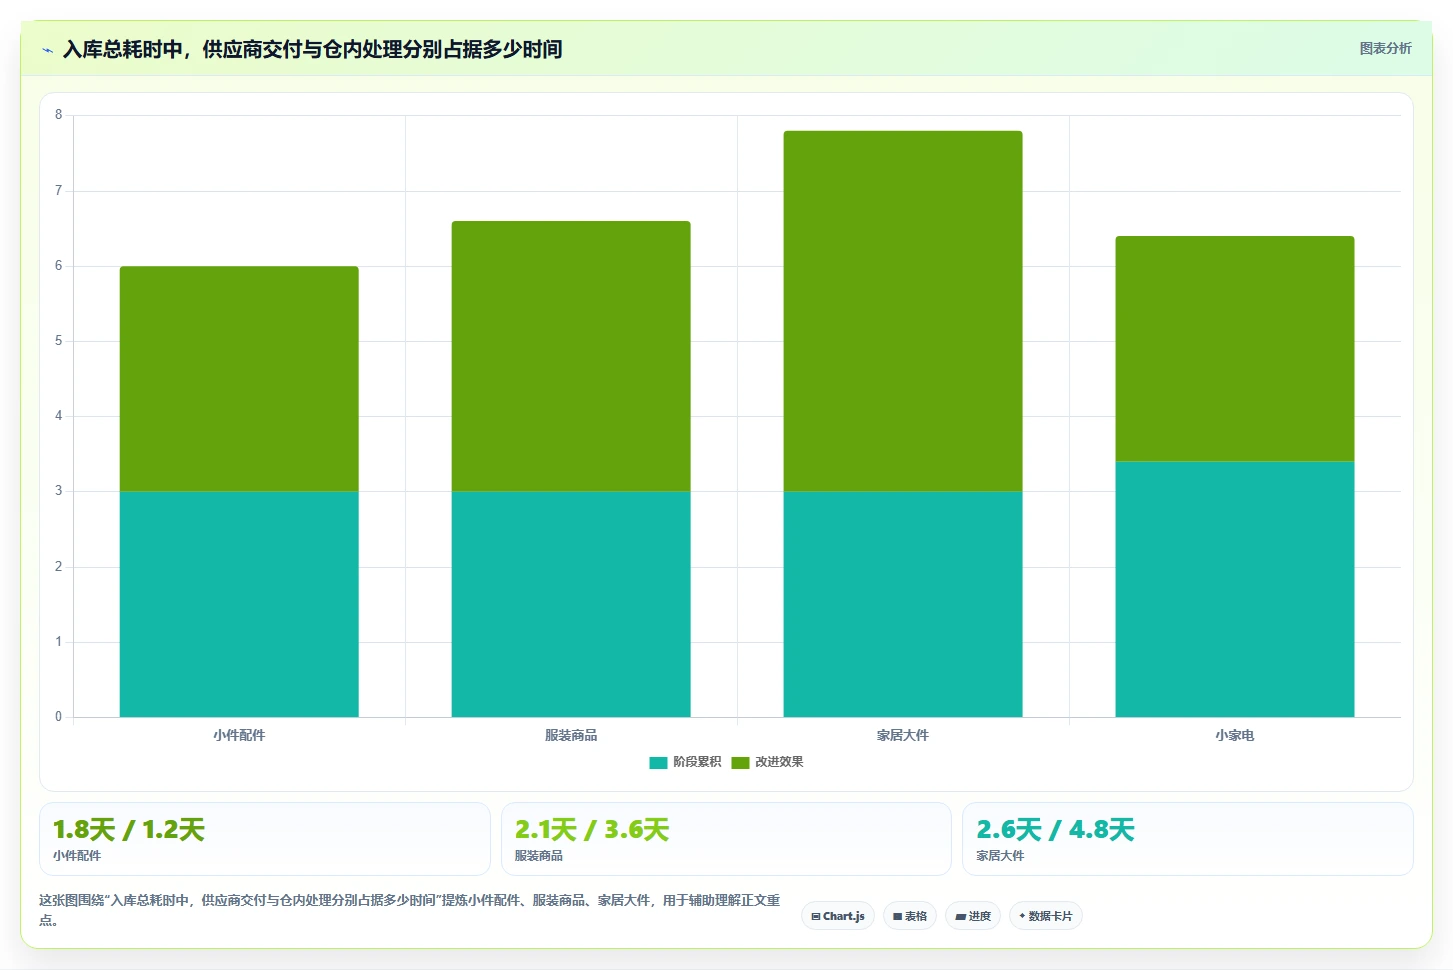Screen dimensions: 1453x970
Task: Click the icon inside the Chart.js chip
Action: coord(816,916)
